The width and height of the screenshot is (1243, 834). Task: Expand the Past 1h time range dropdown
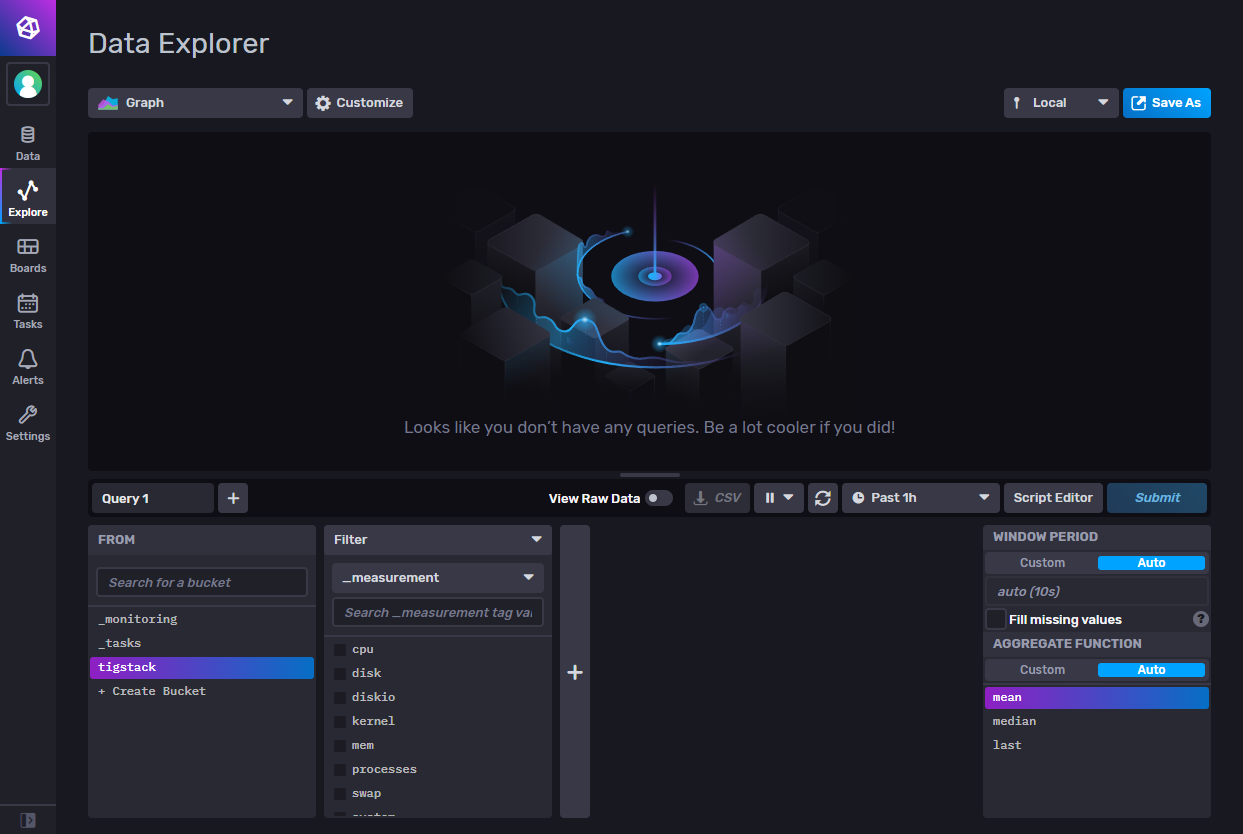coord(920,498)
